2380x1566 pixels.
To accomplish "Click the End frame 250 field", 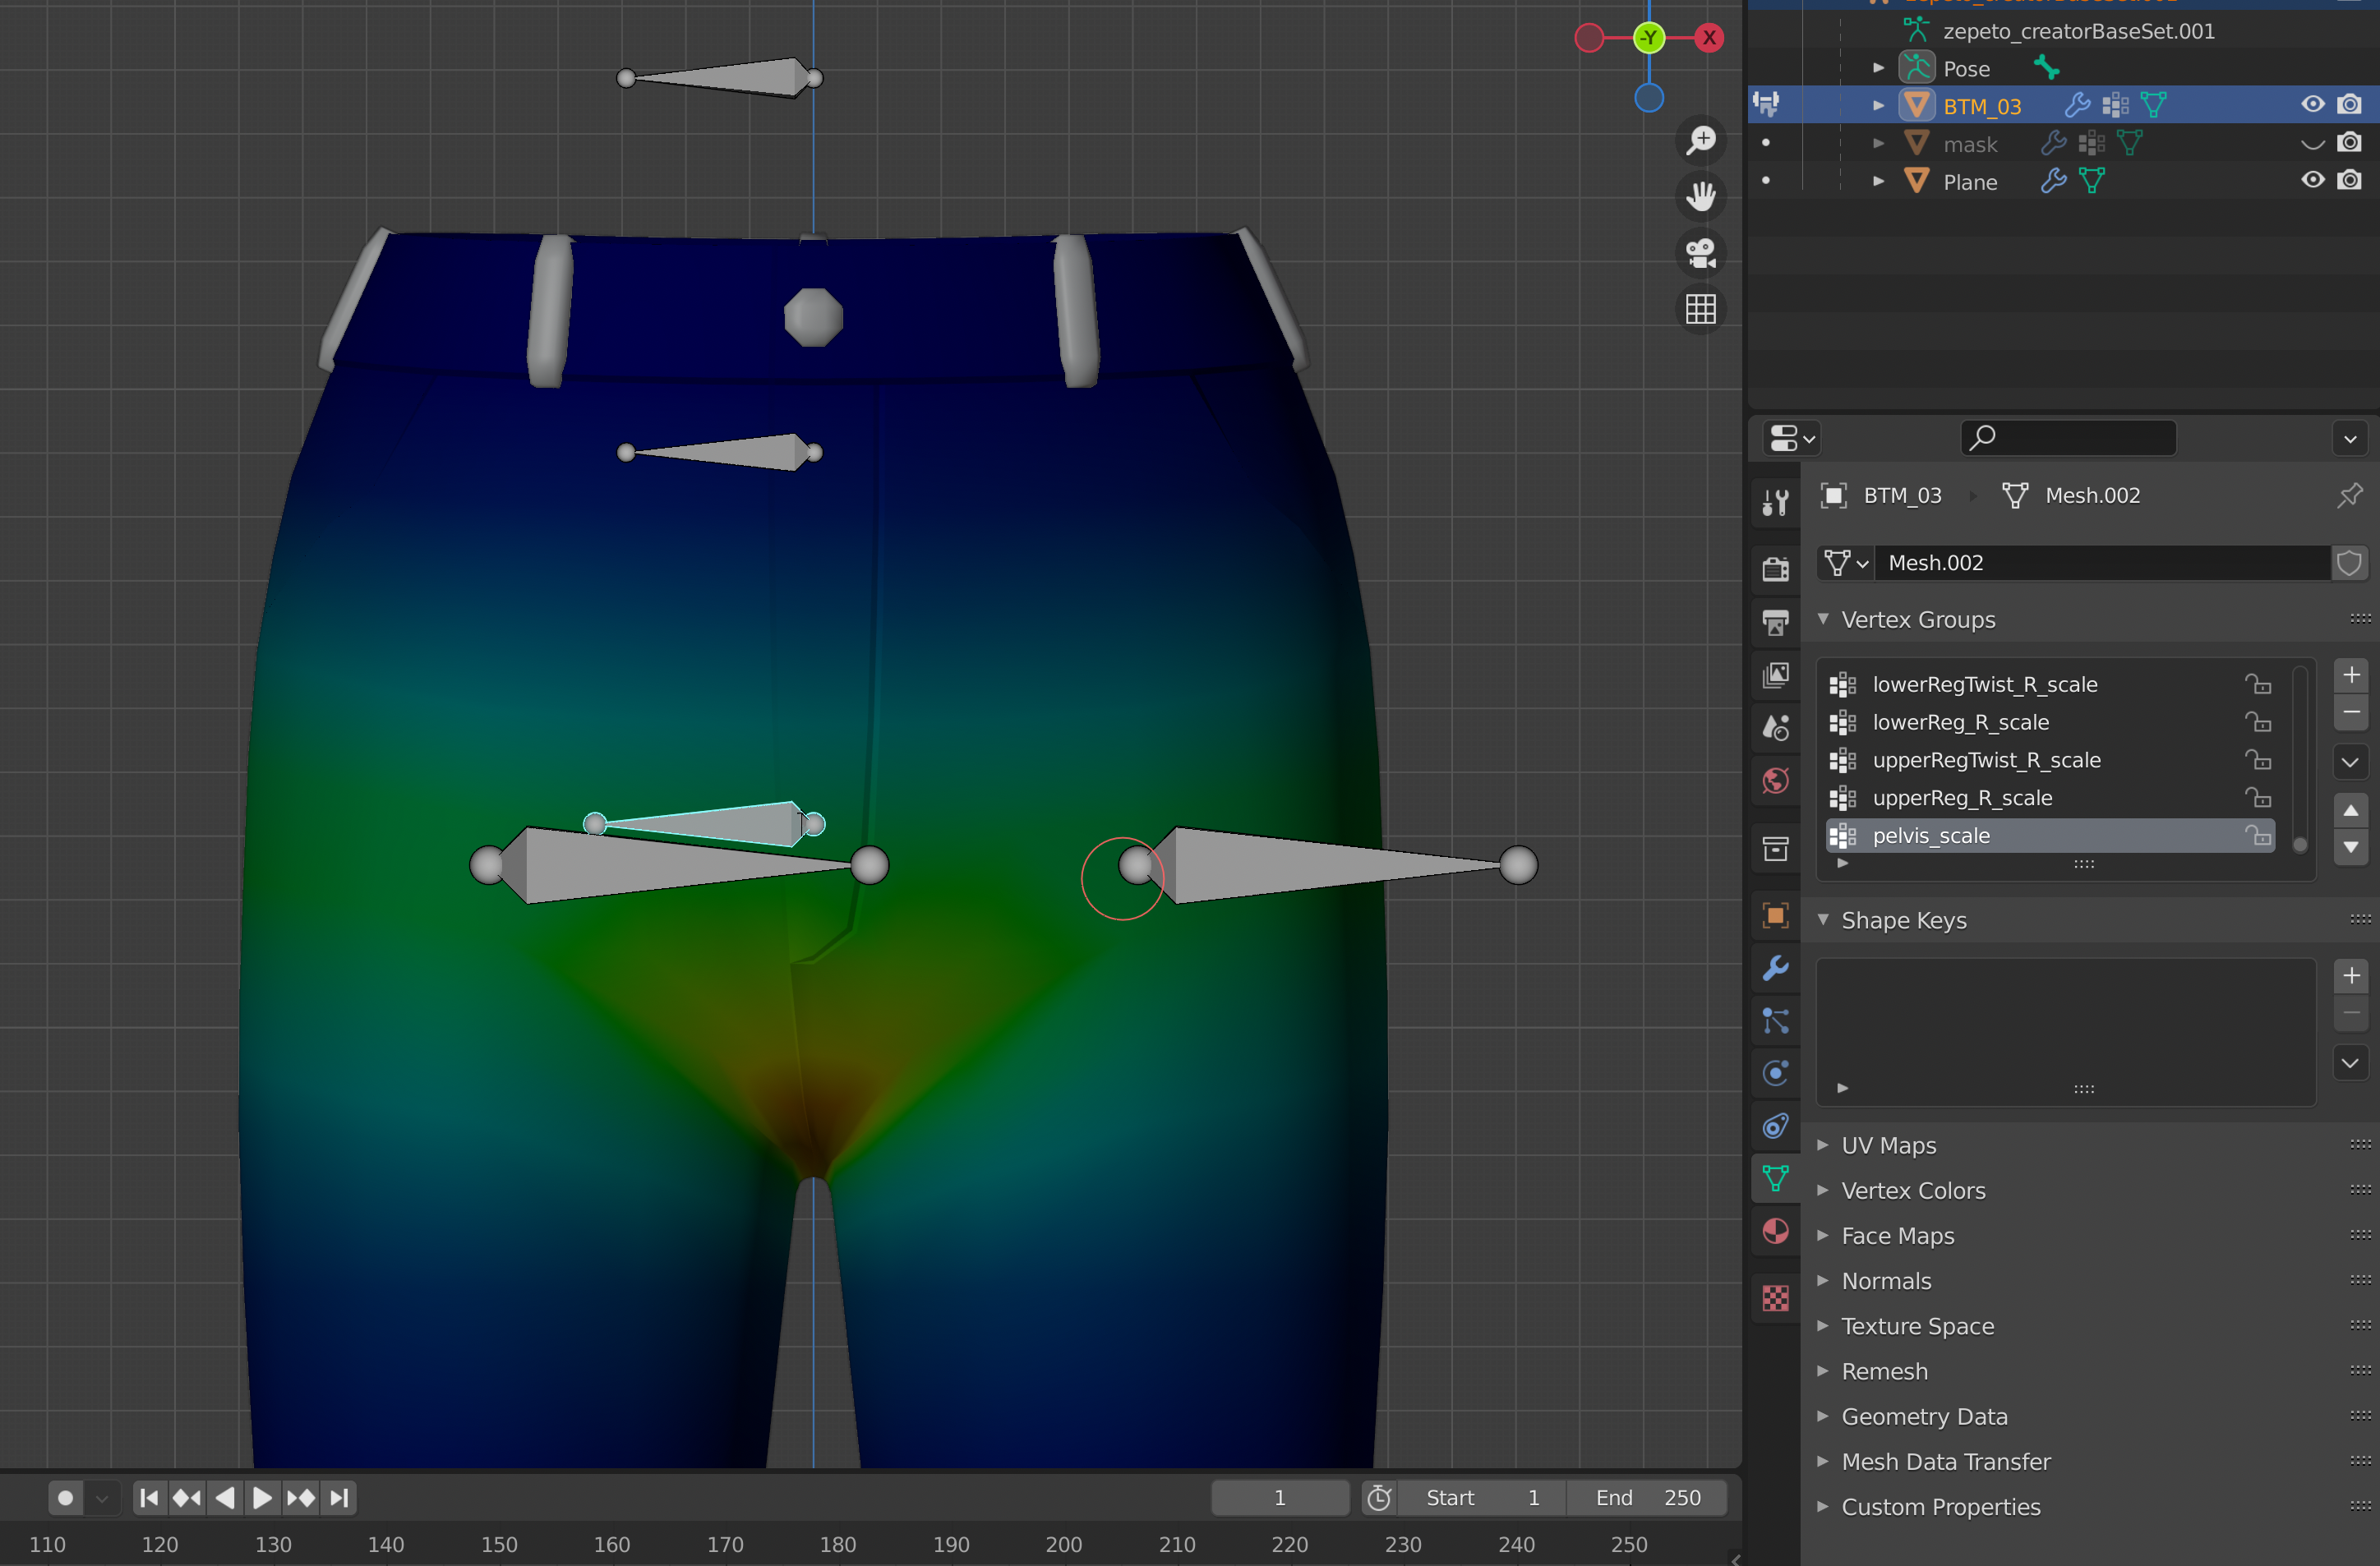I will point(1647,1497).
